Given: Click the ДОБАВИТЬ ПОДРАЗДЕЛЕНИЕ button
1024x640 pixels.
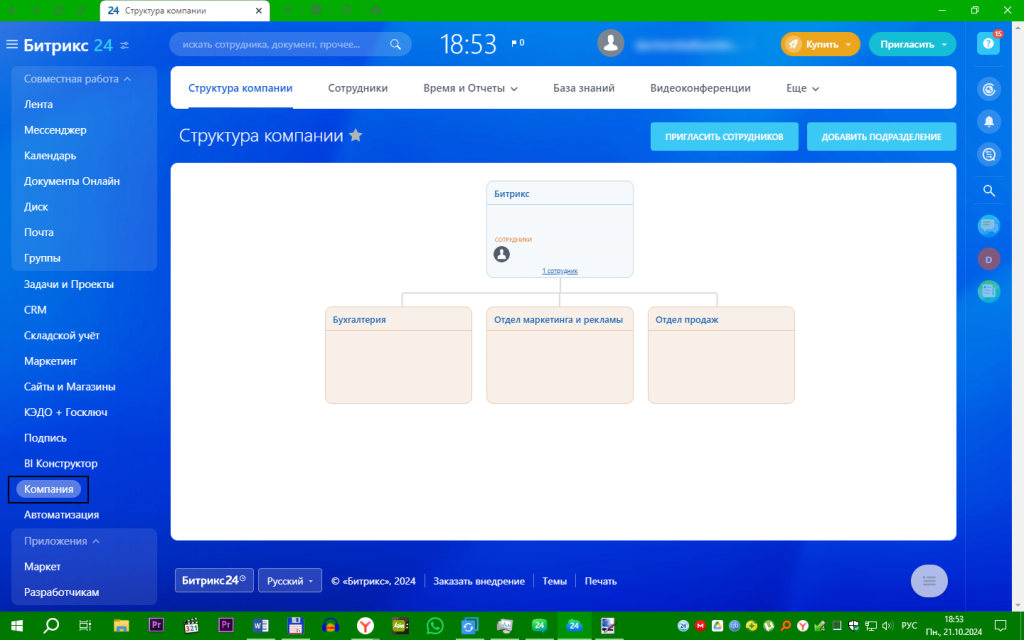Looking at the screenshot, I should pos(881,136).
